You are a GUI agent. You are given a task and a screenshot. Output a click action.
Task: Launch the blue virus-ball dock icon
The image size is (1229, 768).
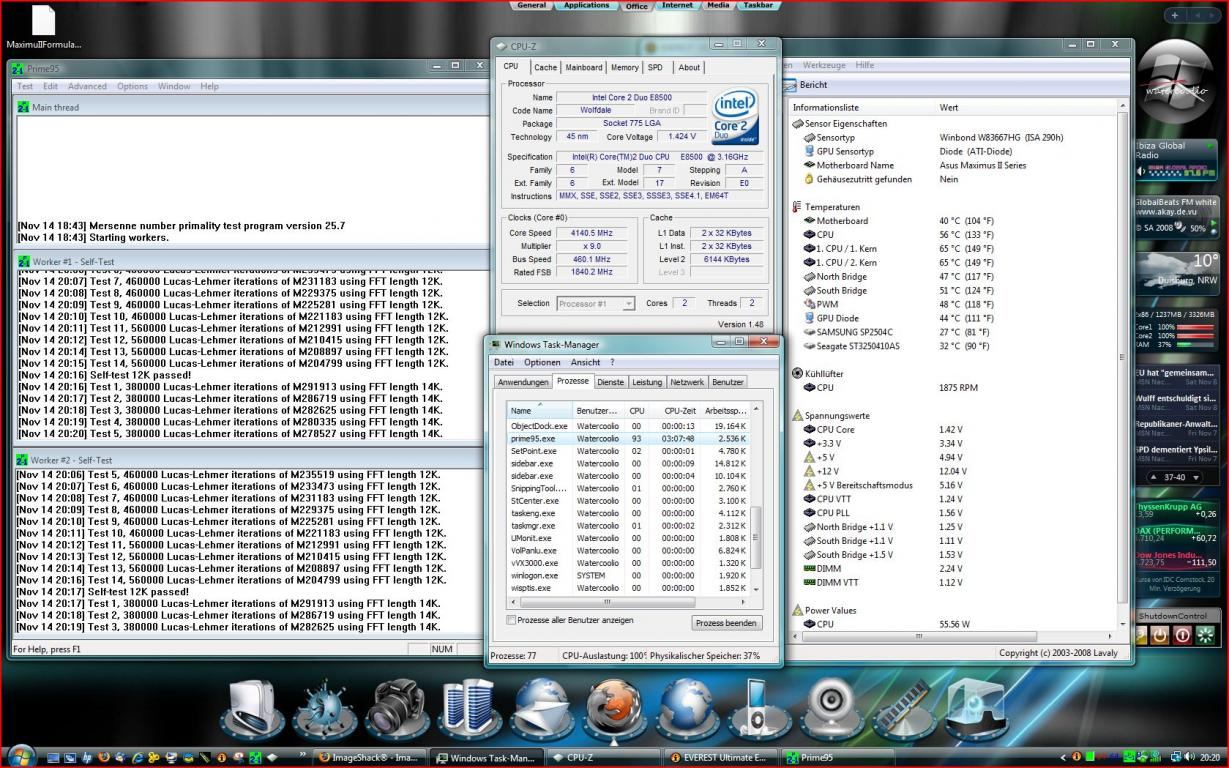coord(325,708)
